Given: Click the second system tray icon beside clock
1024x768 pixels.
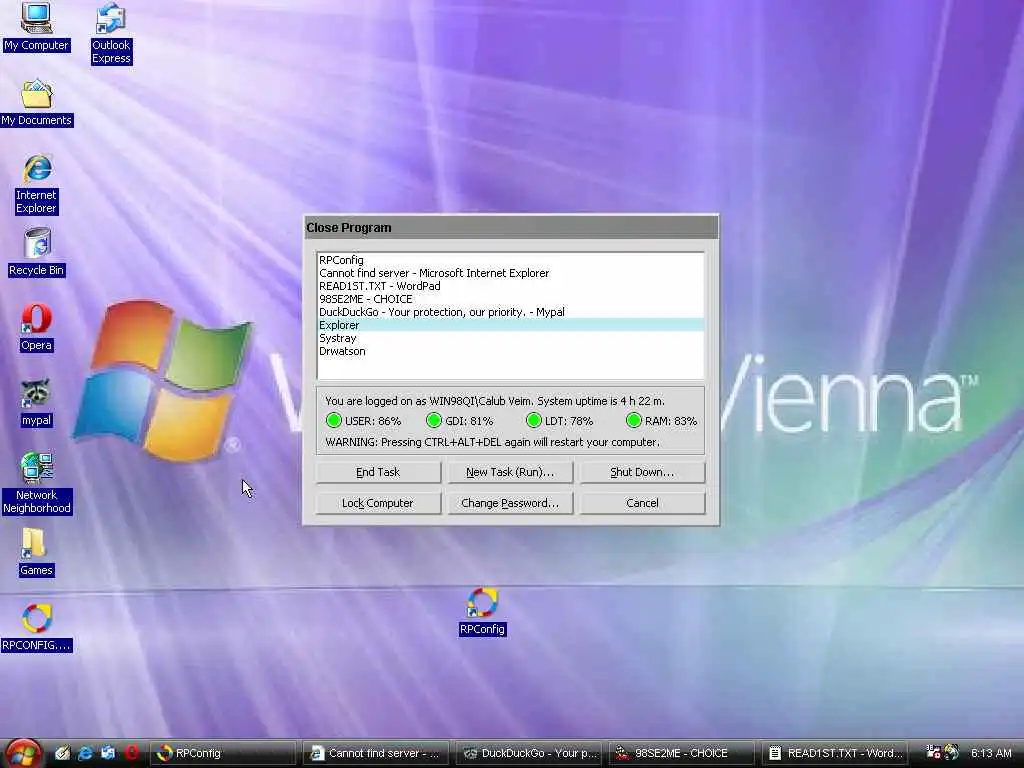Looking at the screenshot, I should 952,753.
